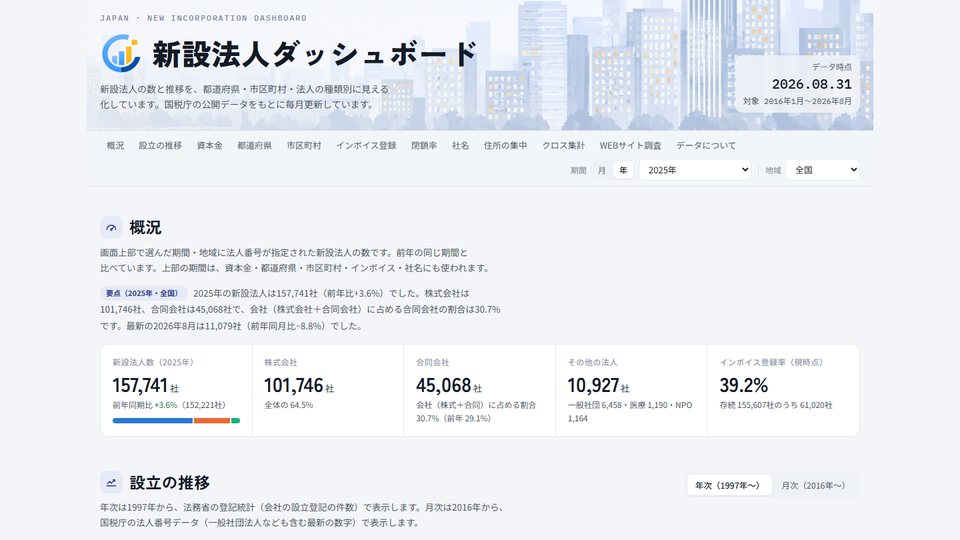Switch period toggle to 年
The width and height of the screenshot is (960, 540).
tap(623, 170)
